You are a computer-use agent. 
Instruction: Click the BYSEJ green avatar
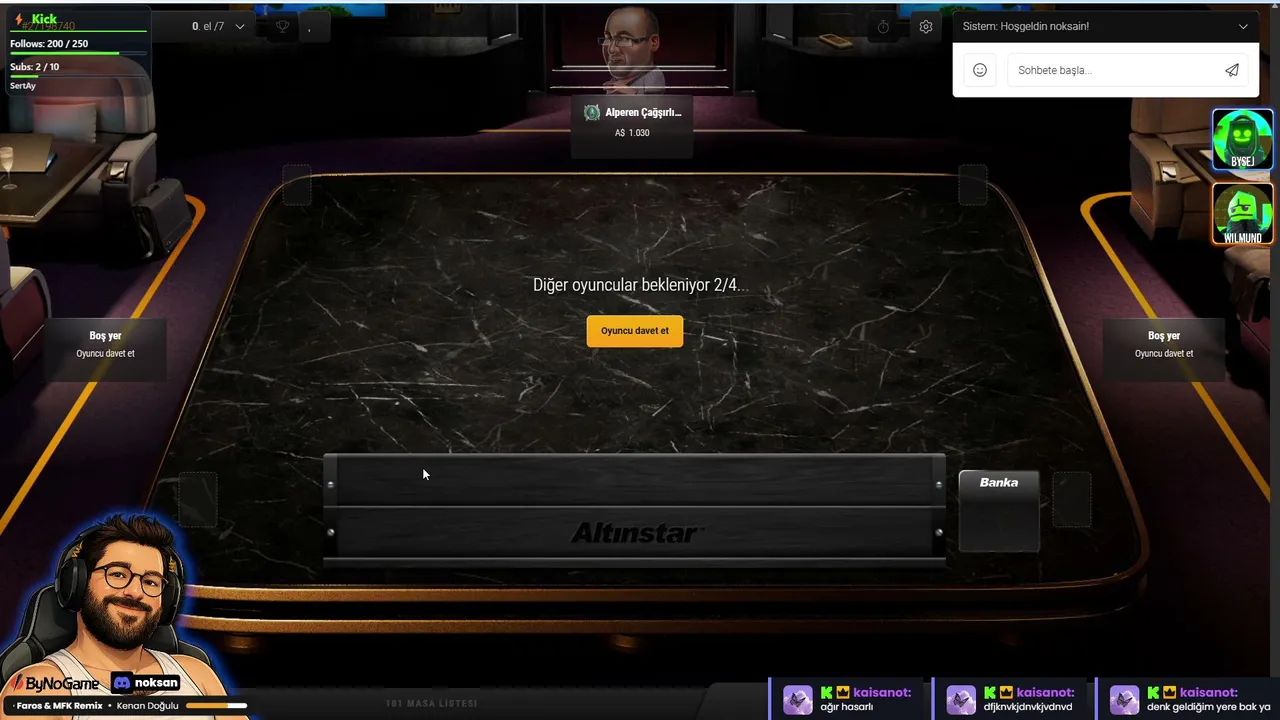[1243, 139]
